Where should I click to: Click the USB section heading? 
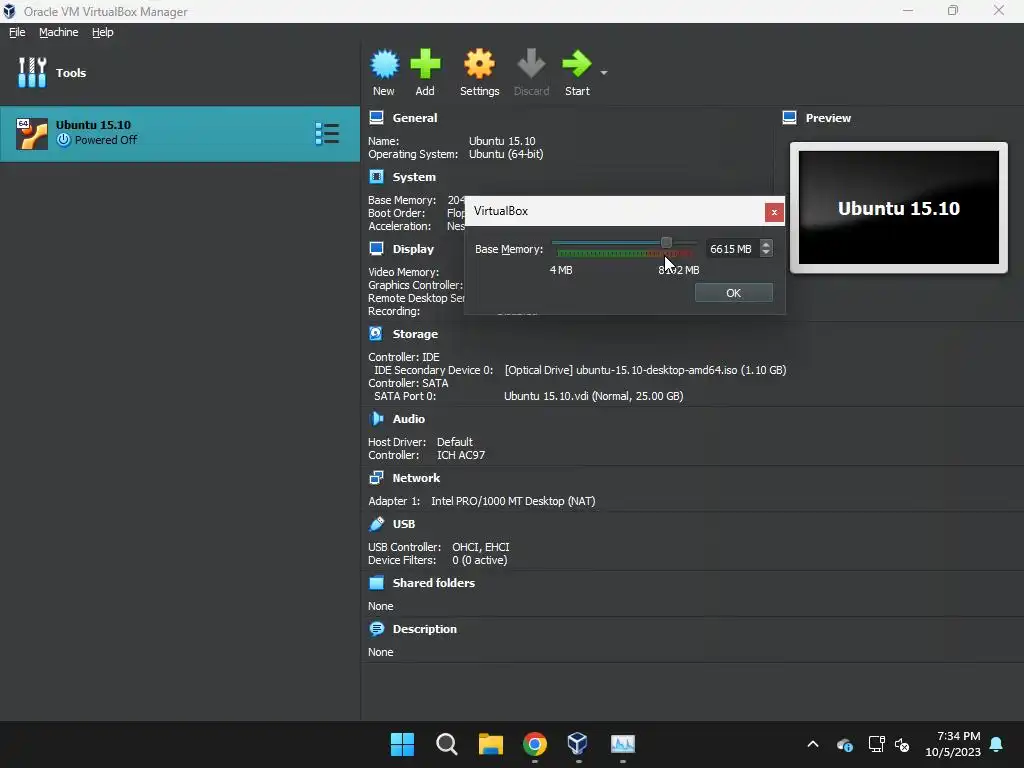[x=404, y=524]
